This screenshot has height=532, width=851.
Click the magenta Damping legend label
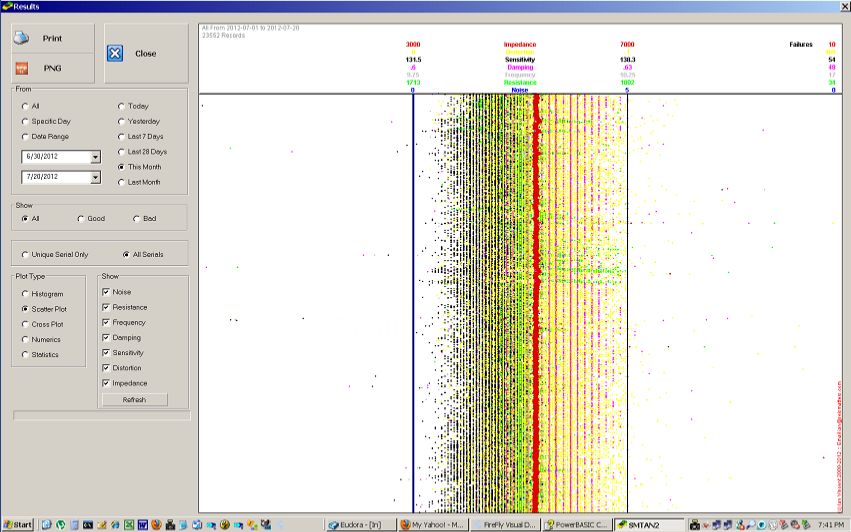(519, 67)
